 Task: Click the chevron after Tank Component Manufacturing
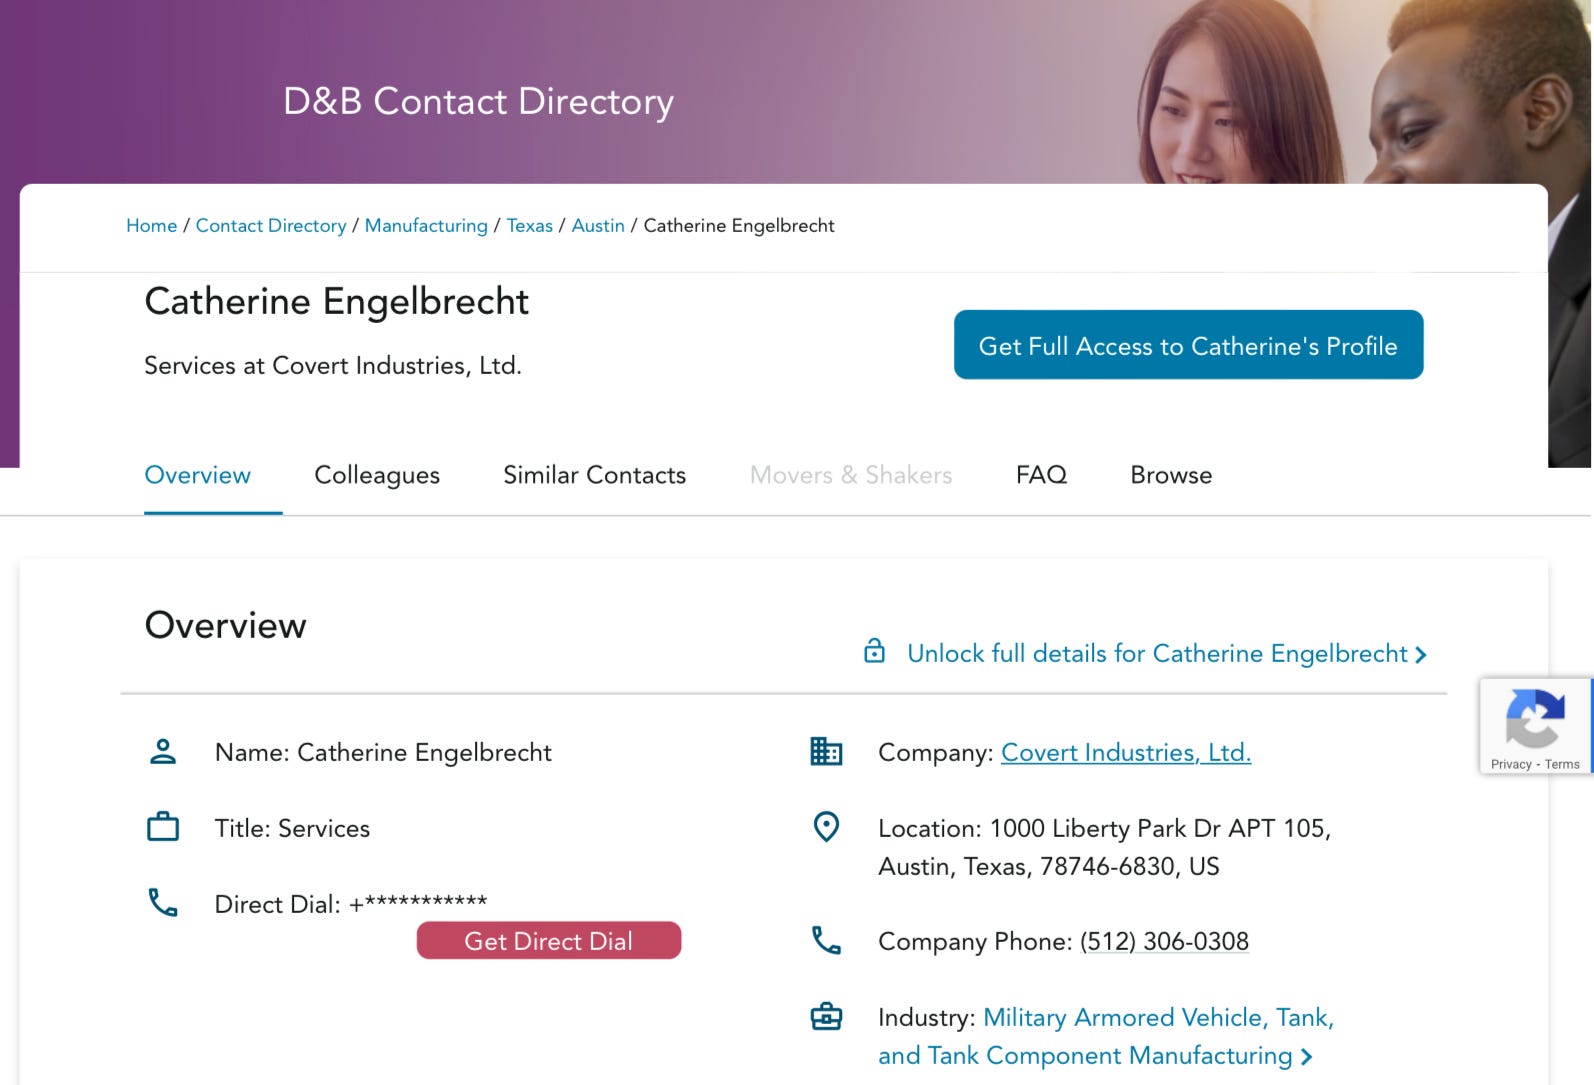click(1306, 1057)
